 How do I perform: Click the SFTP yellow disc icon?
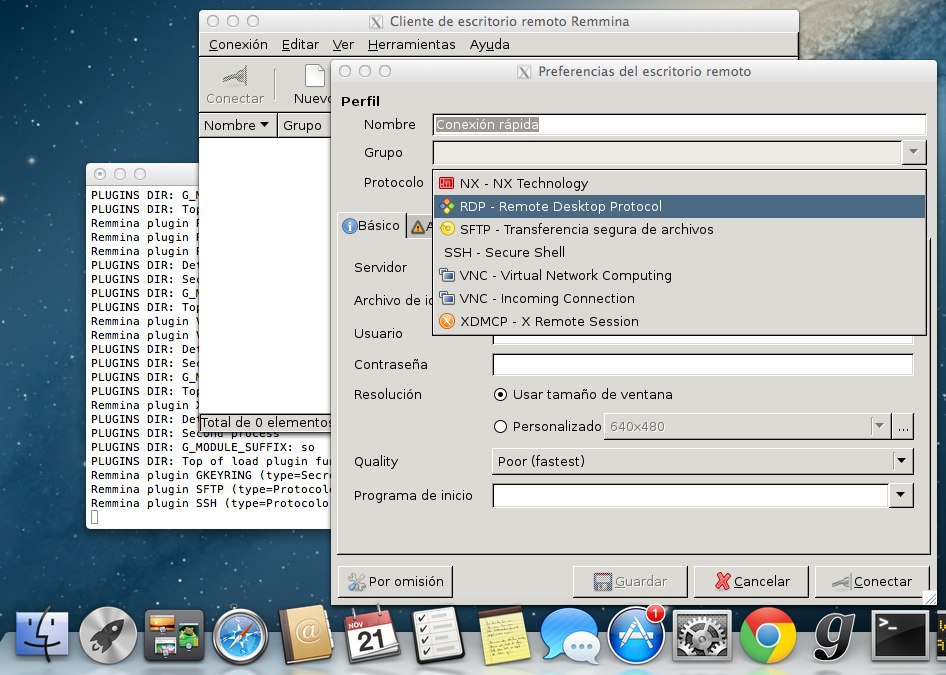[x=446, y=229]
